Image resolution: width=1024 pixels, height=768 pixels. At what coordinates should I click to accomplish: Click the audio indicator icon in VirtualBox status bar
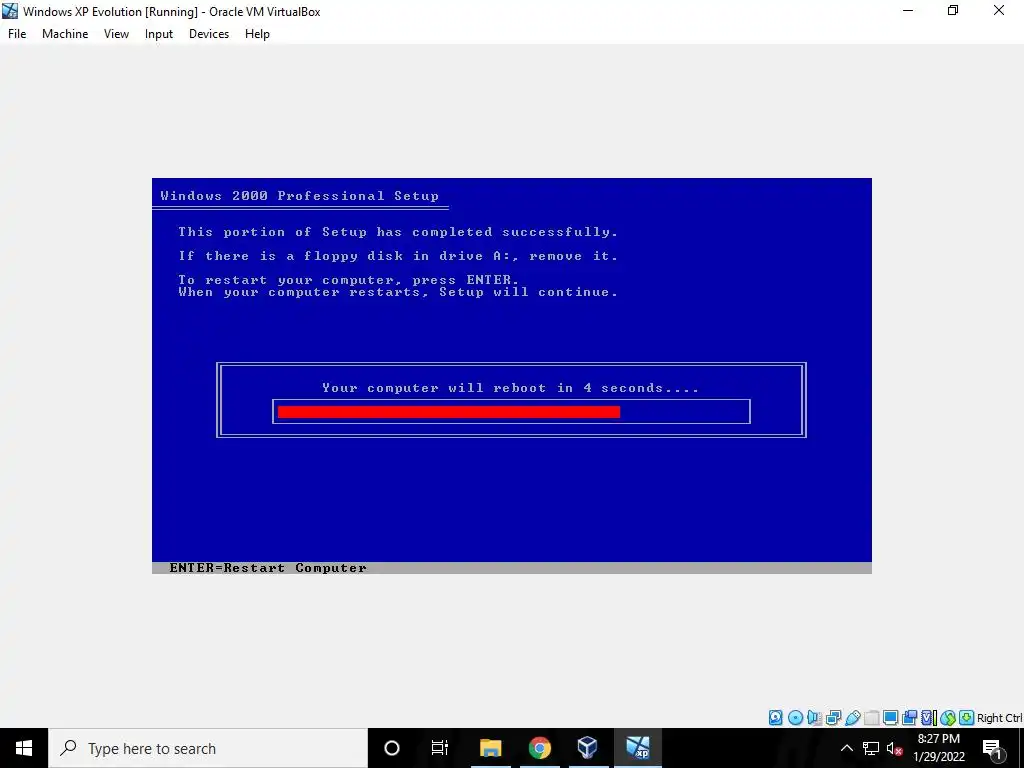pos(814,718)
